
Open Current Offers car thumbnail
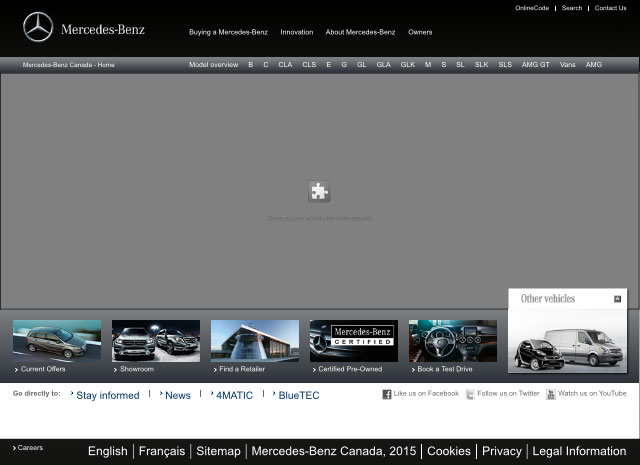click(57, 341)
